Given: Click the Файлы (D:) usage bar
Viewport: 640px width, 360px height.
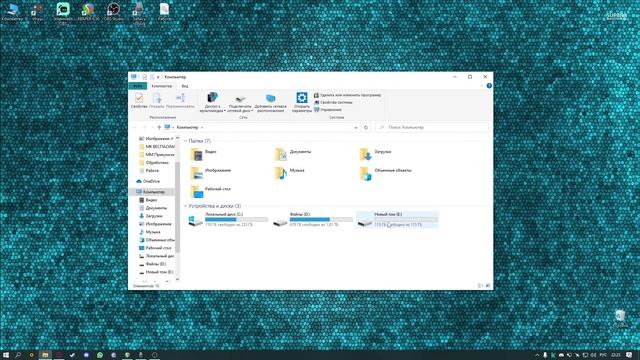Looking at the screenshot, I should coord(321,220).
